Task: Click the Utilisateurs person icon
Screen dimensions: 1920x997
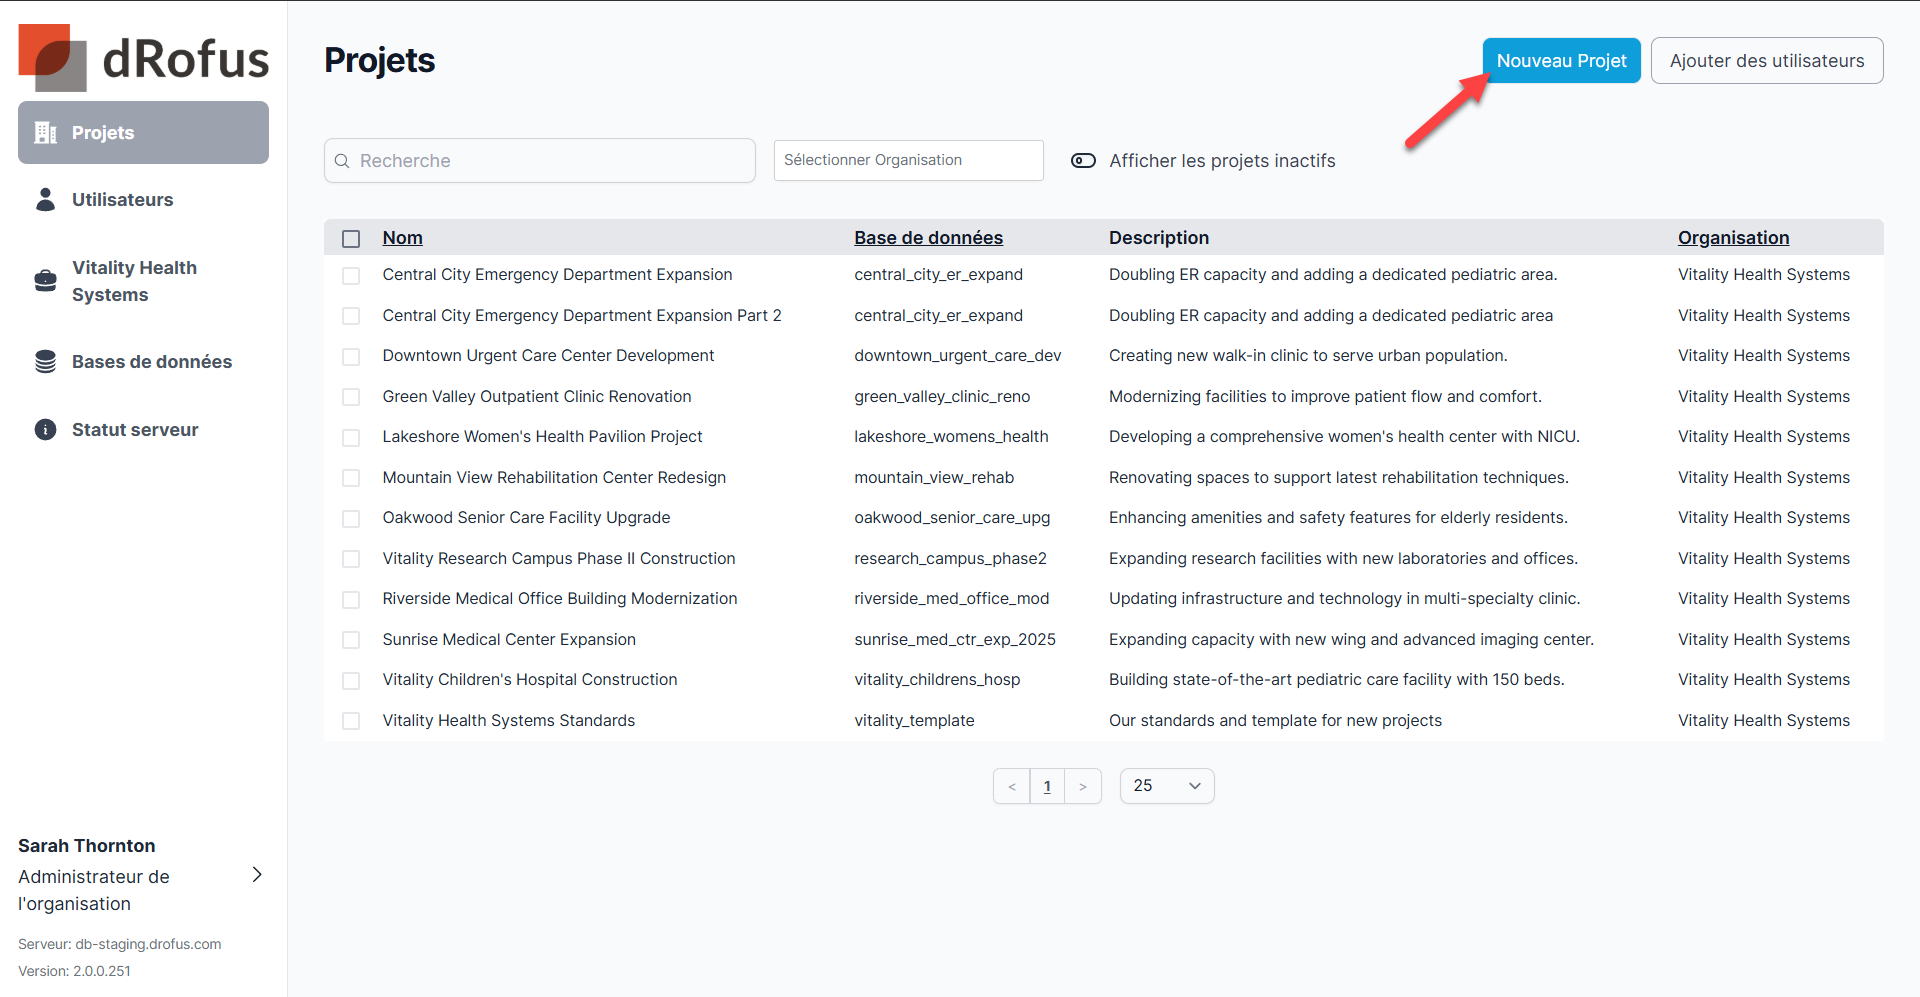Action: [x=46, y=200]
